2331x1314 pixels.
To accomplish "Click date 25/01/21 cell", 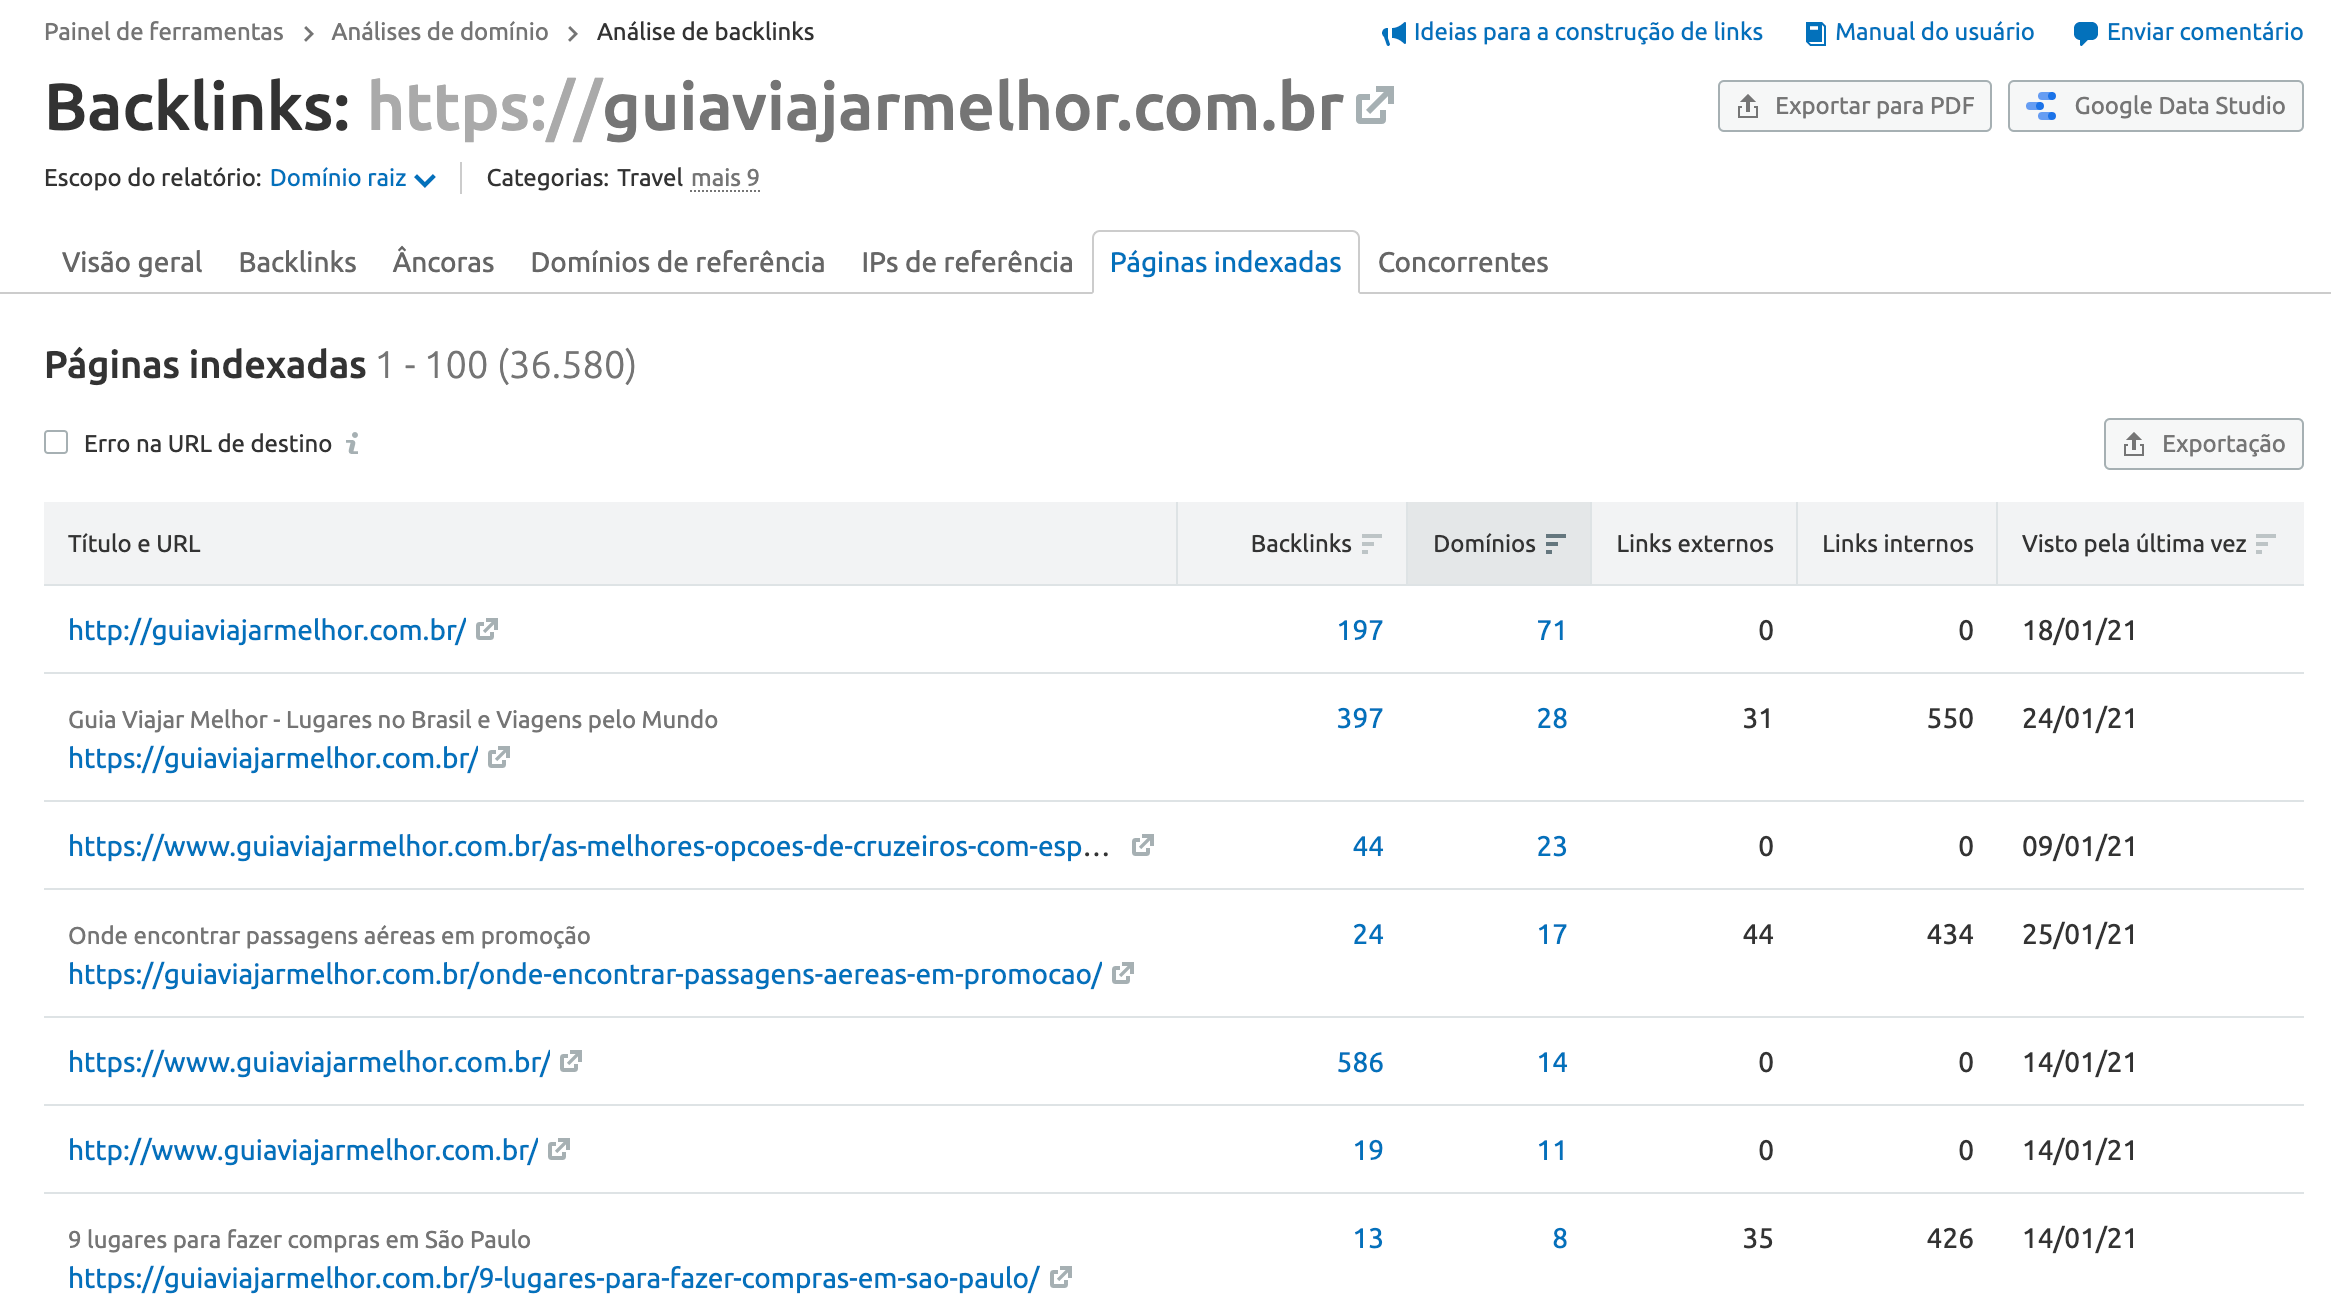I will pyautogui.click(x=2079, y=934).
